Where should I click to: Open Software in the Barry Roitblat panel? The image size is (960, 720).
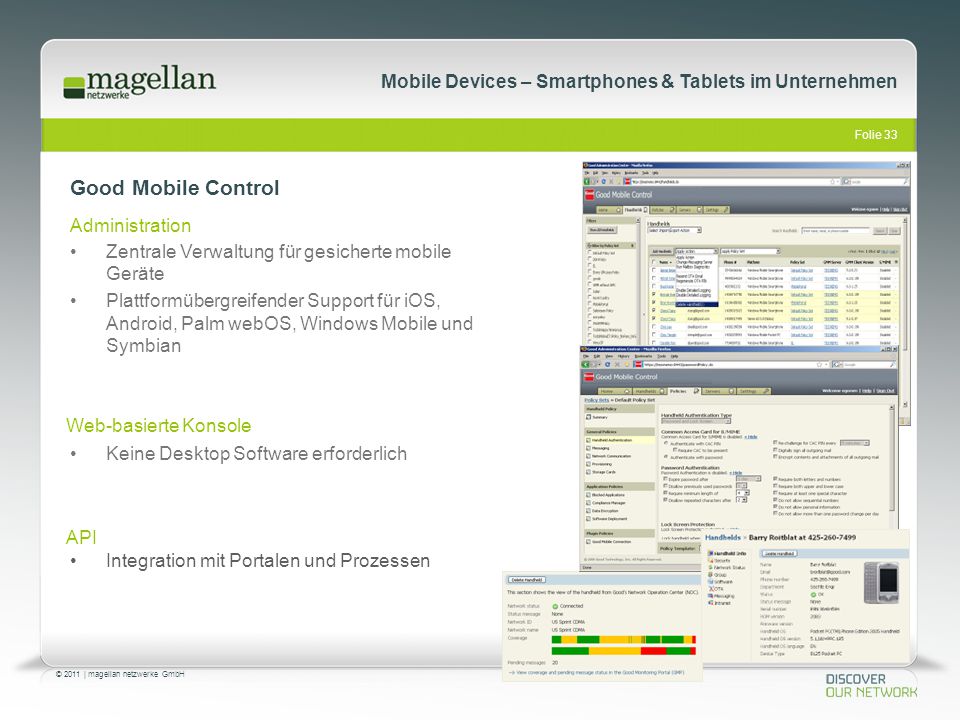tap(721, 582)
